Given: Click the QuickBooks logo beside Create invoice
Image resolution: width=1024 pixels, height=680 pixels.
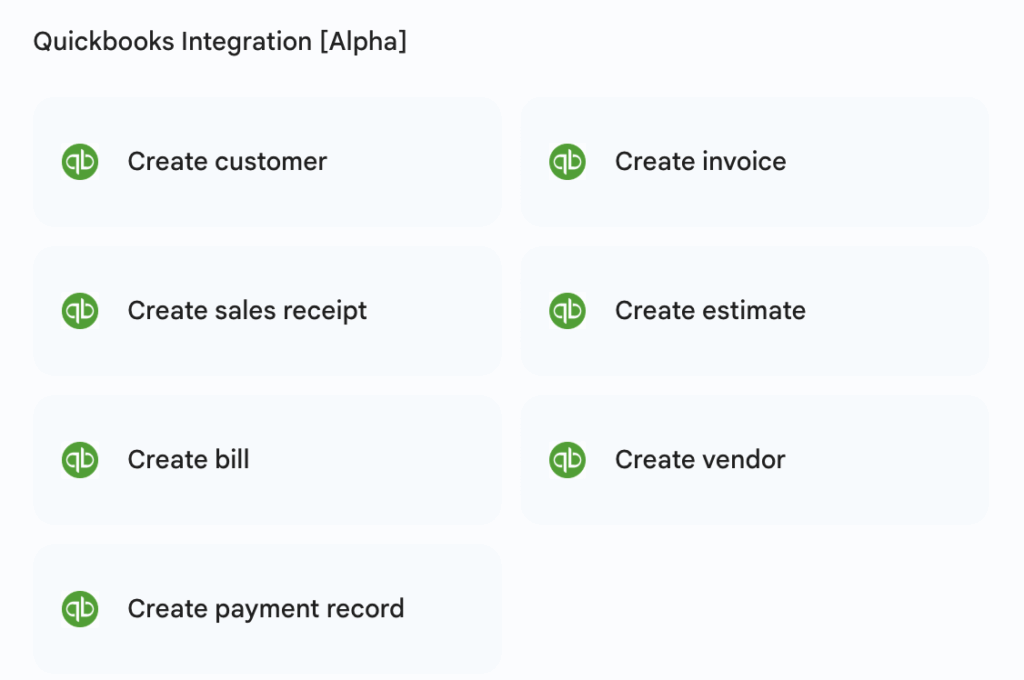Looking at the screenshot, I should (x=567, y=162).
